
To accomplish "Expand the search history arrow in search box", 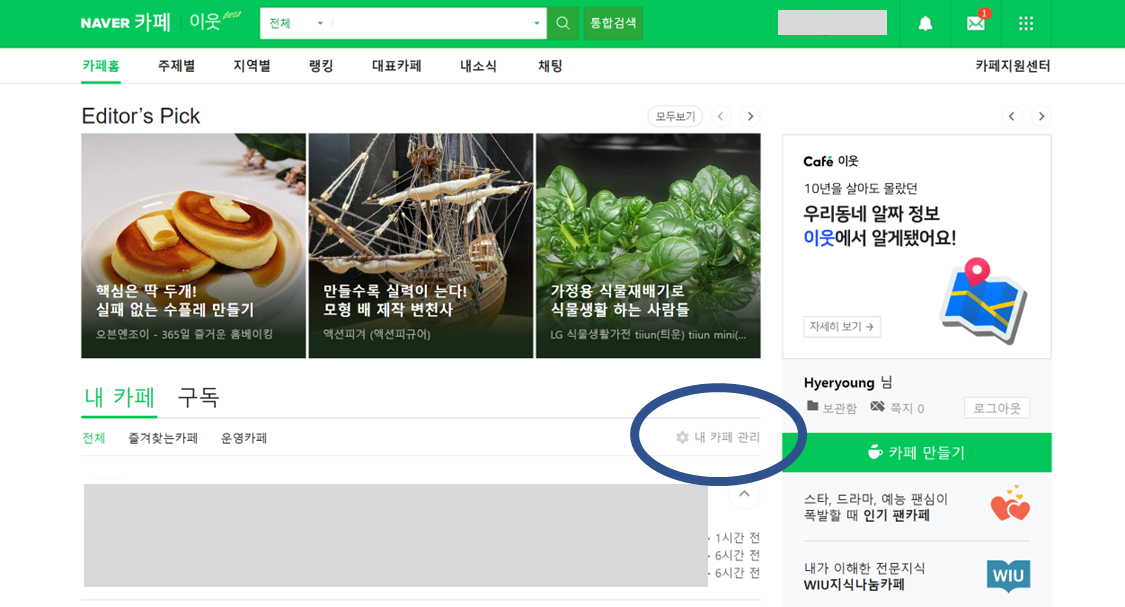I will [537, 24].
